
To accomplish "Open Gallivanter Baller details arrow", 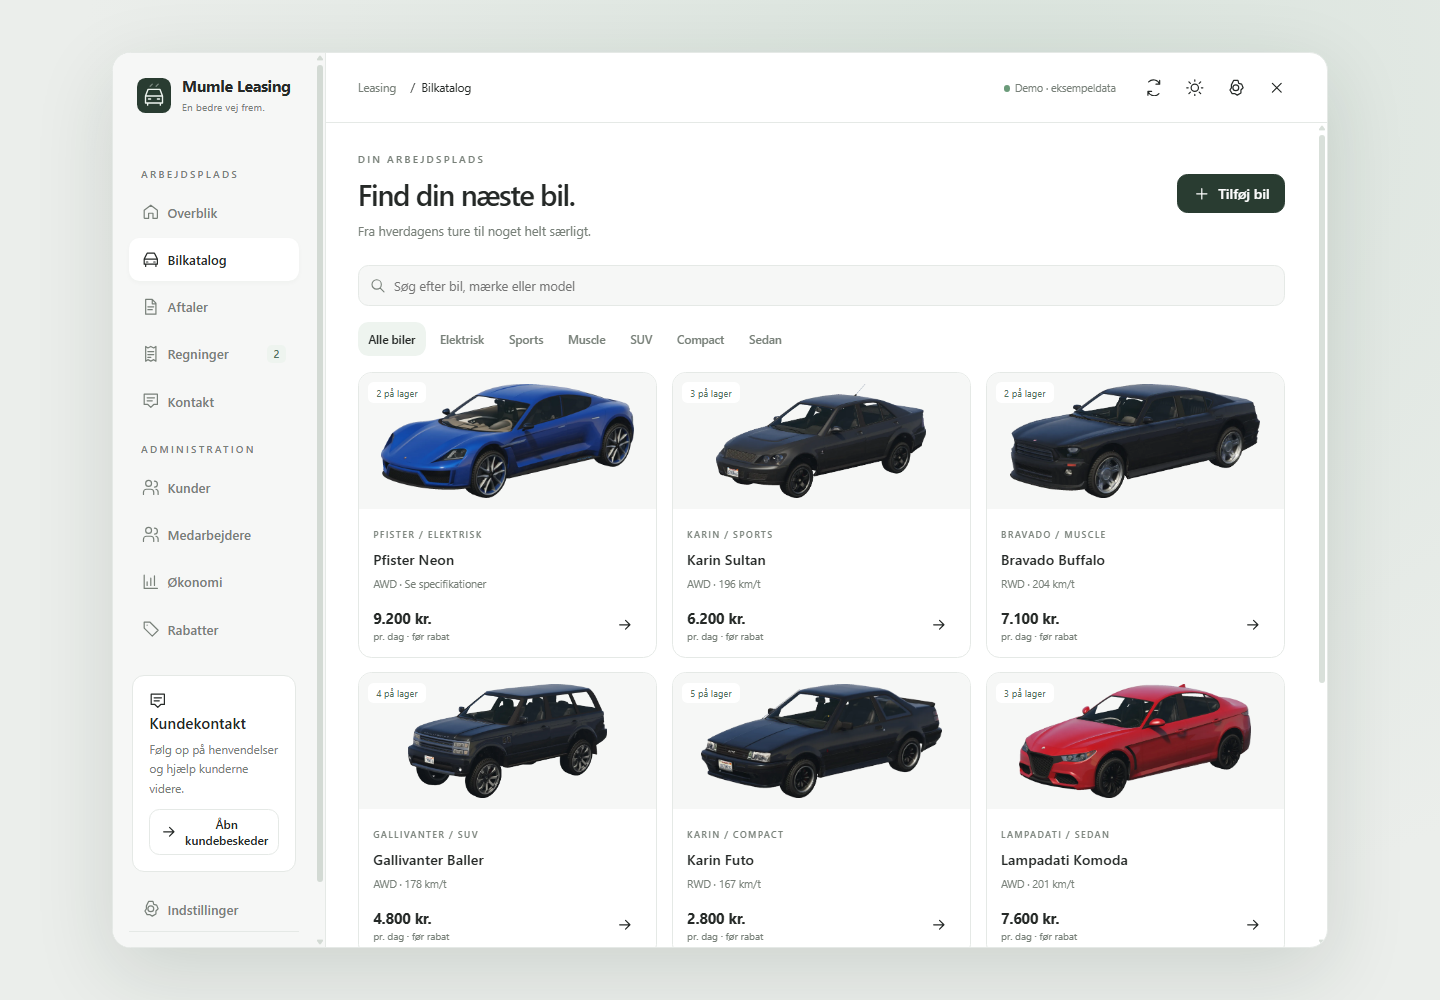I will tap(625, 925).
